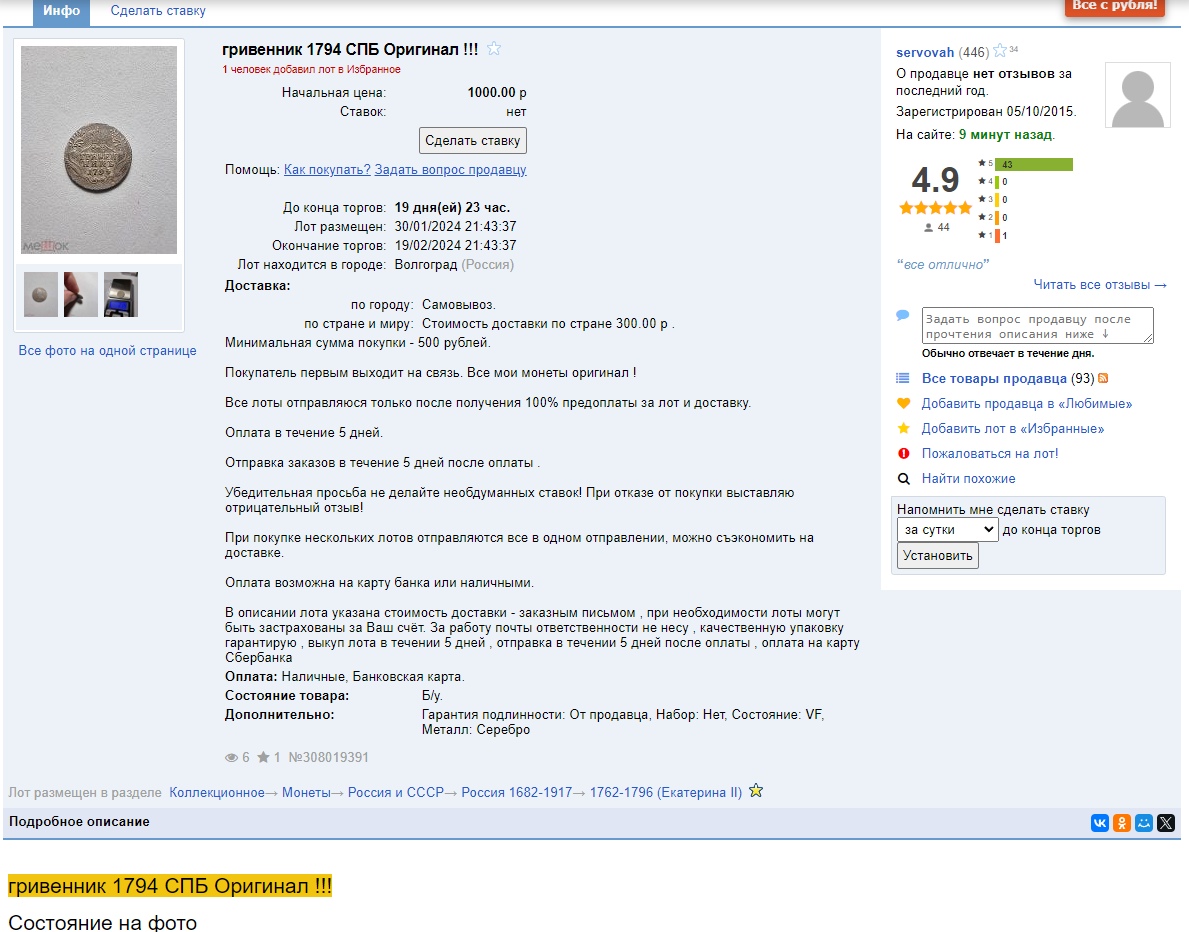Open the "Как покупать?" help link

pos(327,170)
